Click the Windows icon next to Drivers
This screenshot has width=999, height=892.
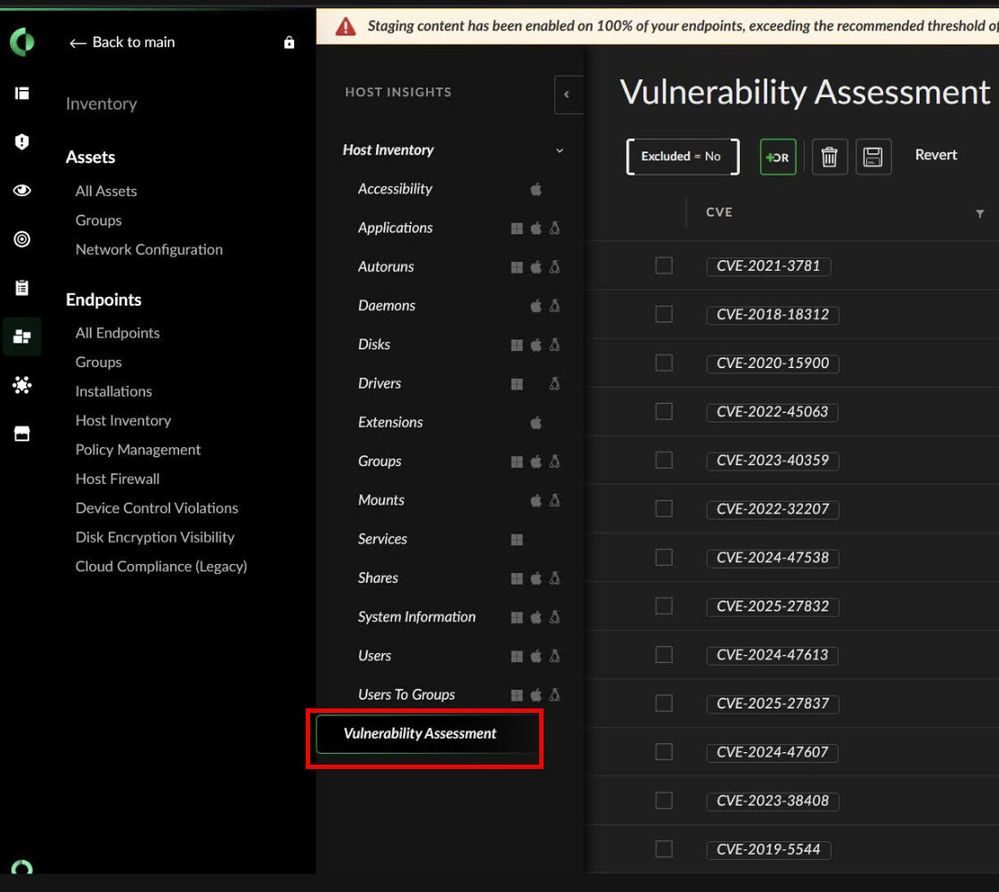tap(517, 384)
